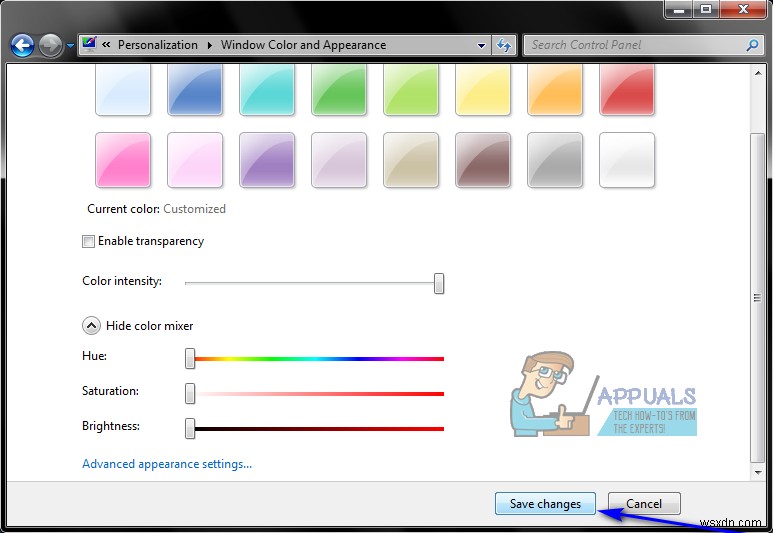Pick the tan beige color swatch
This screenshot has height=533, width=773.
411,160
